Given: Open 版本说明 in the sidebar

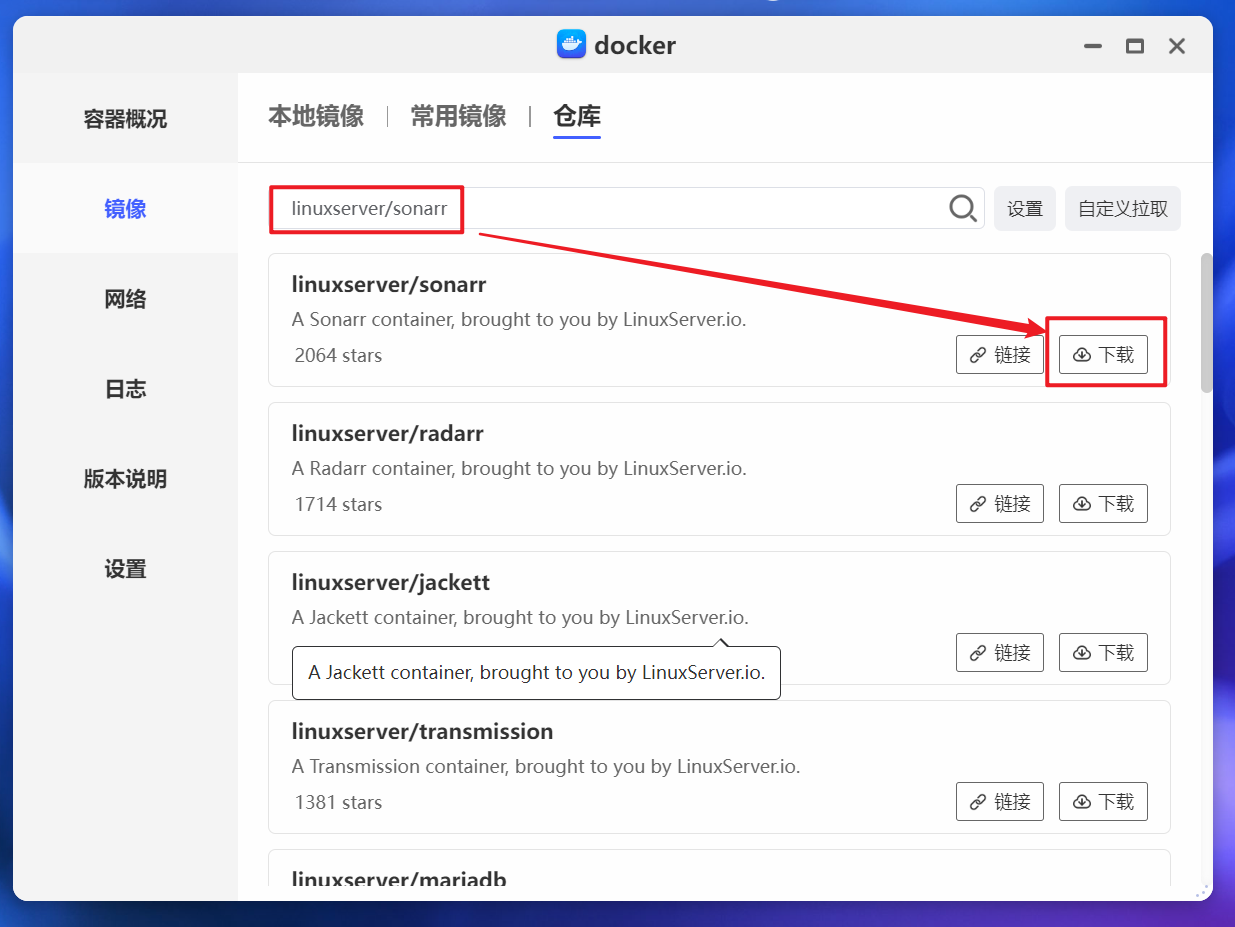Looking at the screenshot, I should tap(125, 479).
